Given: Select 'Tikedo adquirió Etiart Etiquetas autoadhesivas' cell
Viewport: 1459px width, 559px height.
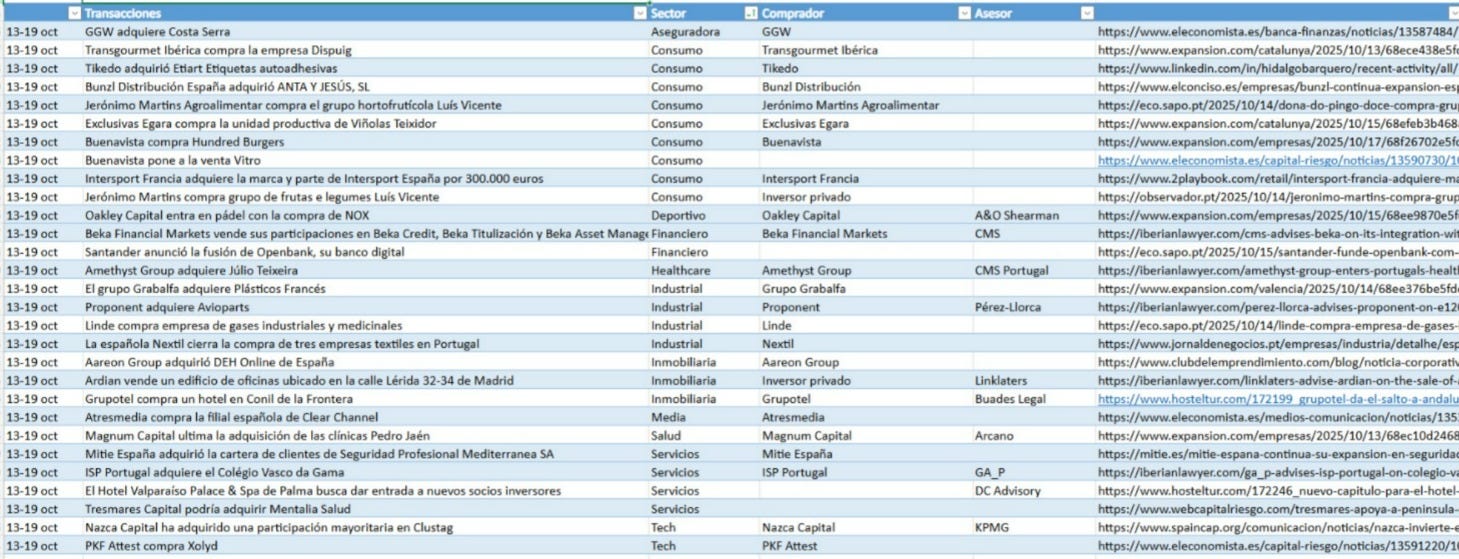Looking at the screenshot, I should pyautogui.click(x=364, y=68).
